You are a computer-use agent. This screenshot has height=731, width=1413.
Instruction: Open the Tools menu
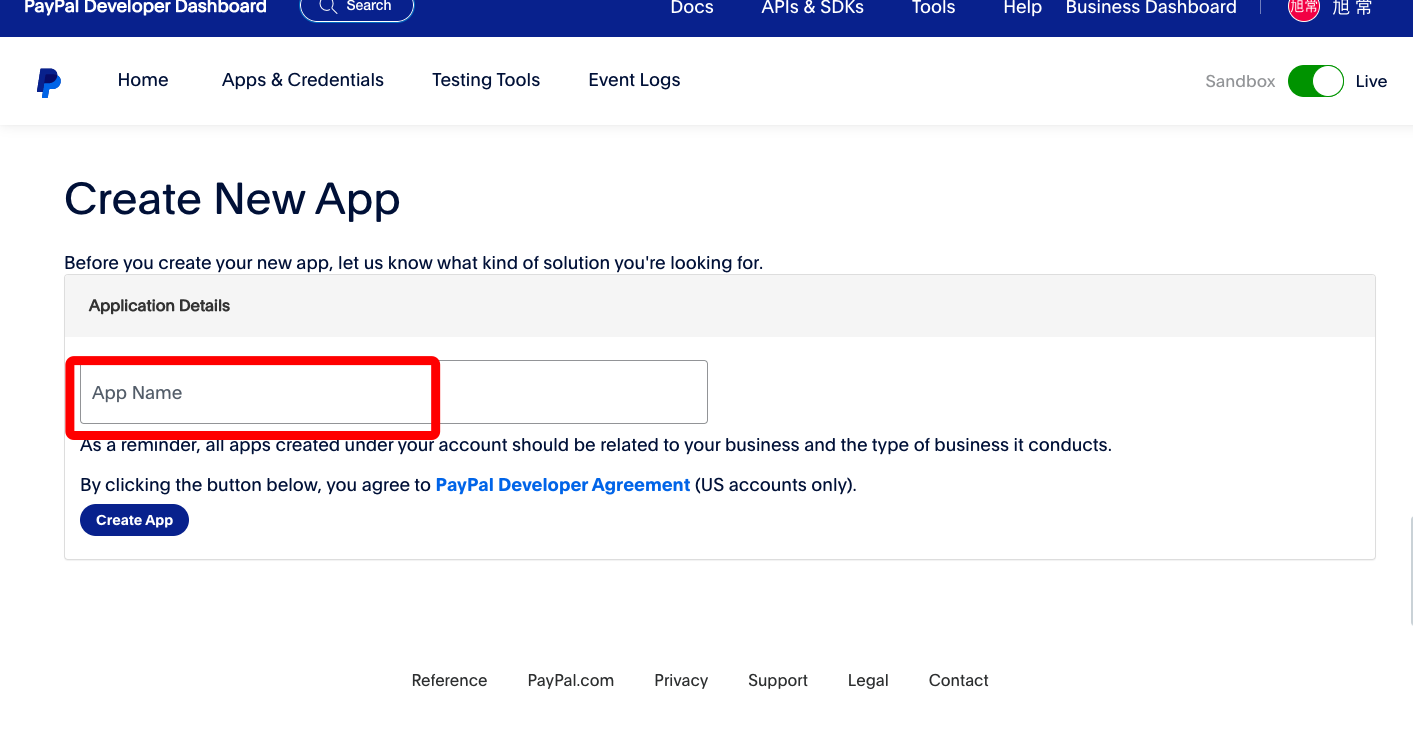933,8
